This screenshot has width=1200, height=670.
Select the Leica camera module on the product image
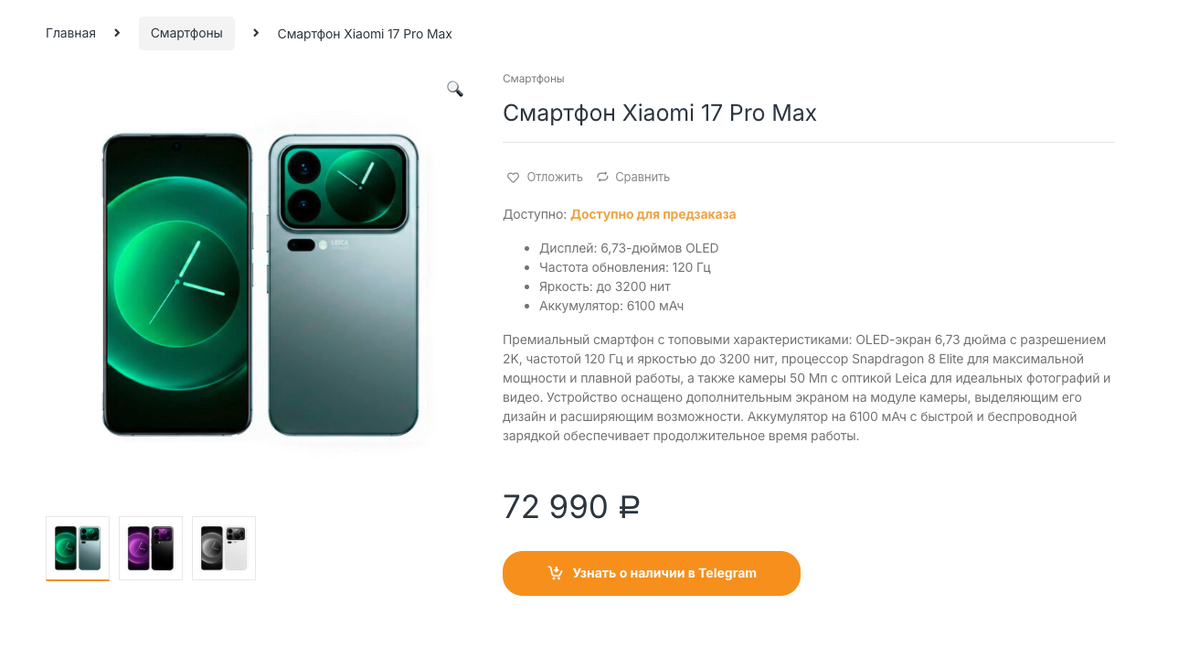click(343, 185)
